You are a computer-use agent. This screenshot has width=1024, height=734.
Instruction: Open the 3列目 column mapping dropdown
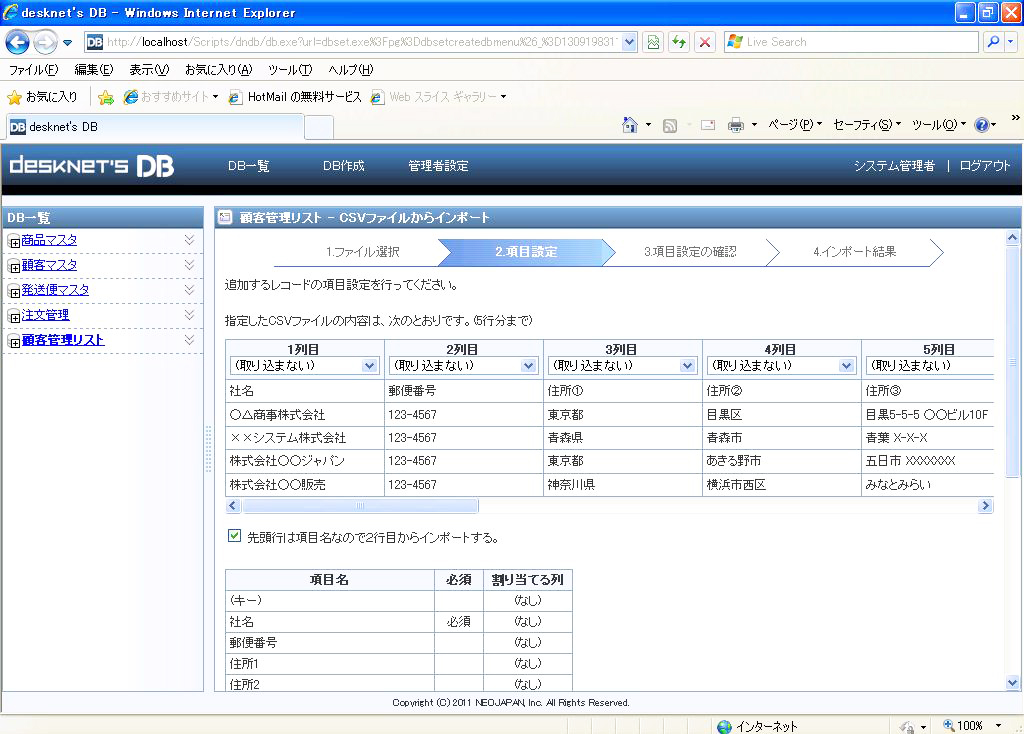[622, 366]
